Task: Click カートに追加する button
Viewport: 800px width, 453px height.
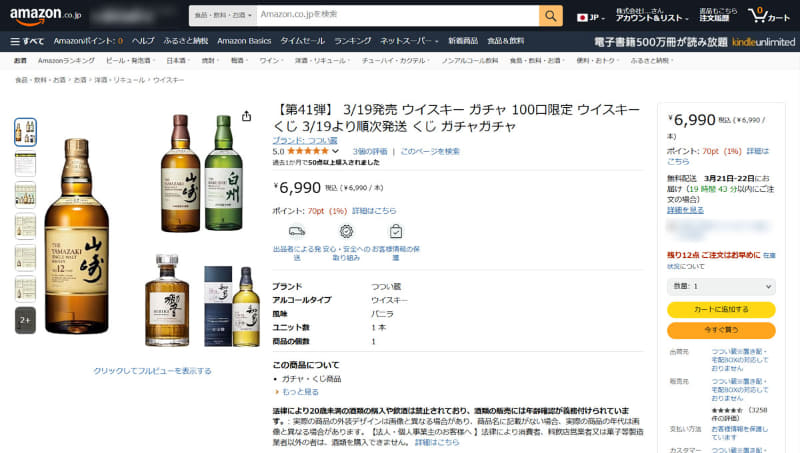Action: pyautogui.click(x=721, y=309)
